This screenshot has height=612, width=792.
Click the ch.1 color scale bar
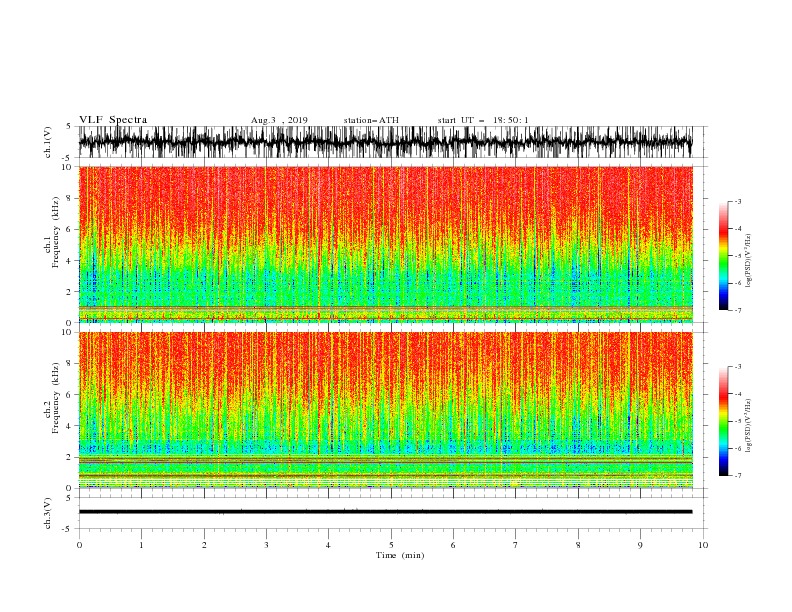723,256
